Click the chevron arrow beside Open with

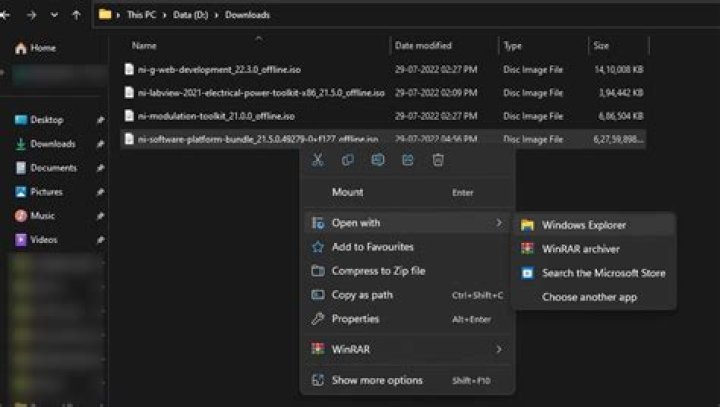[499, 223]
